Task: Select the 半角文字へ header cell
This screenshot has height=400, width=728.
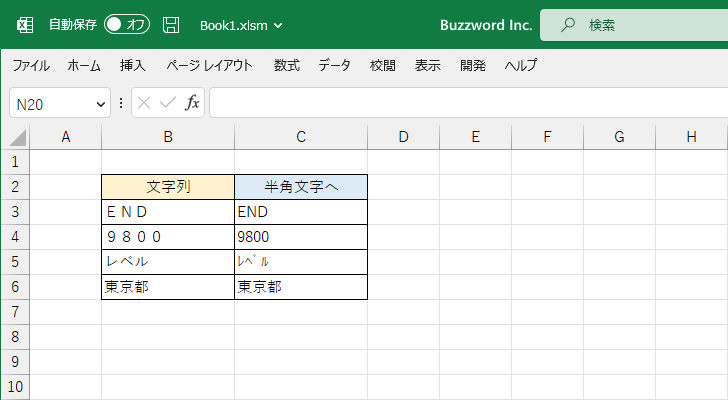Action: tap(301, 187)
